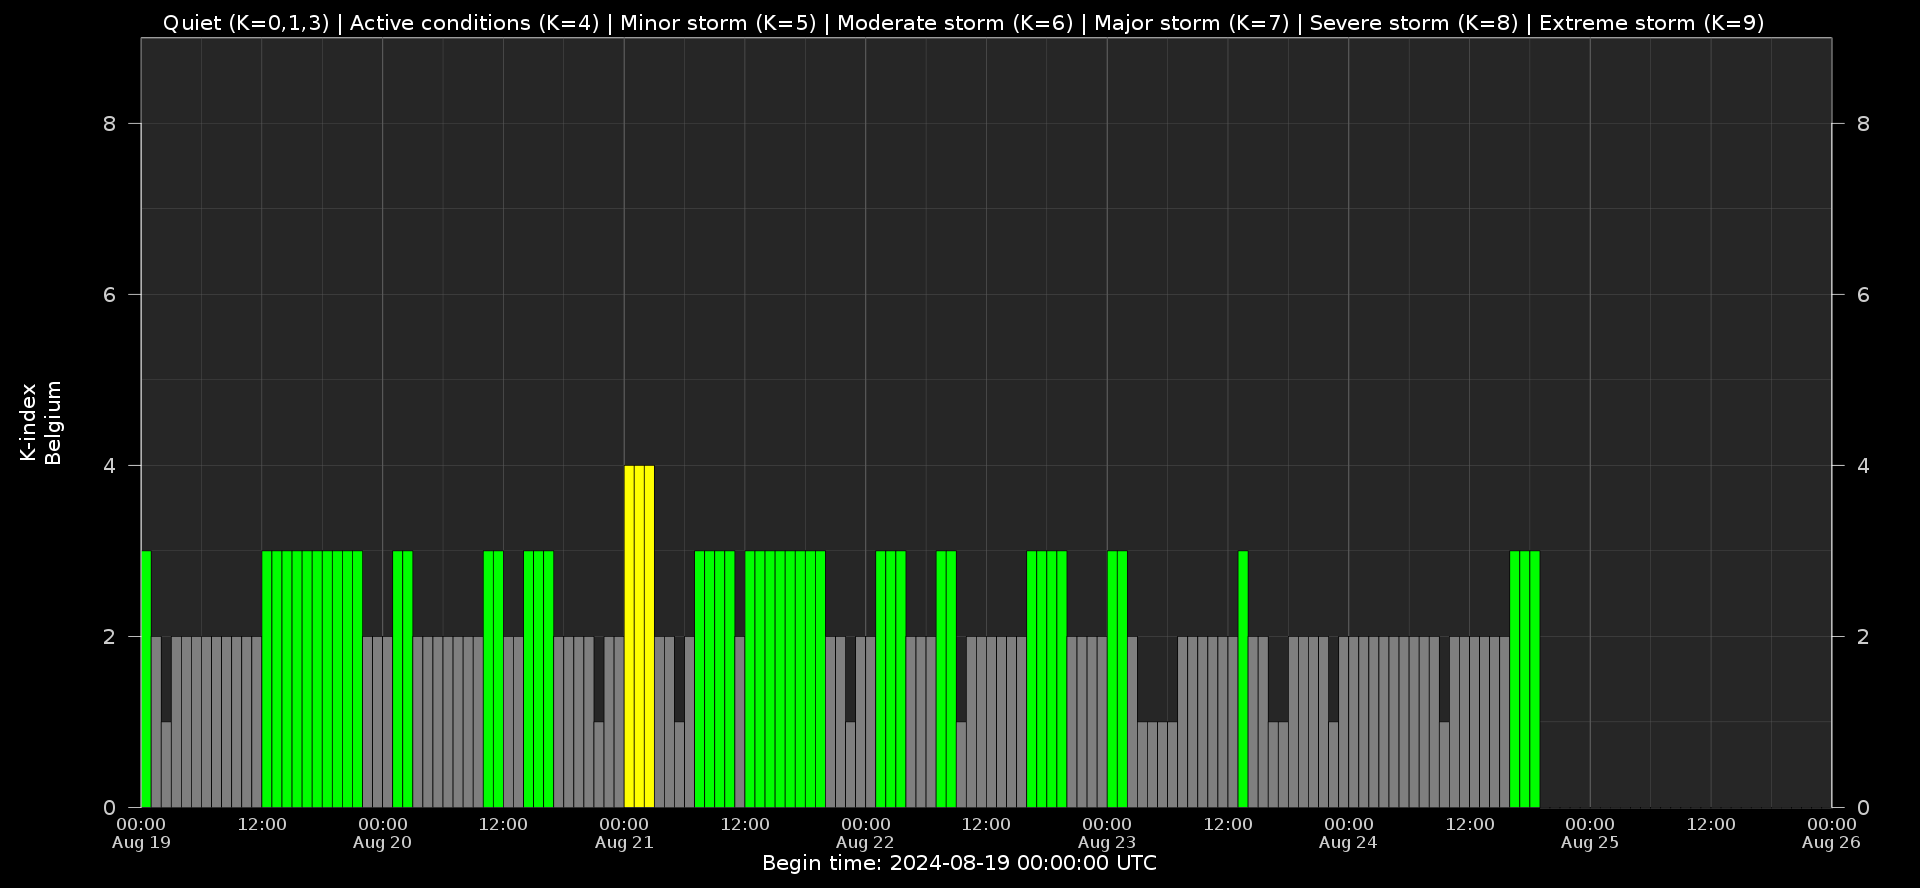The height and width of the screenshot is (888, 1920).
Task: Click the 'Aug 26' x-axis date label
Action: [x=1831, y=843]
